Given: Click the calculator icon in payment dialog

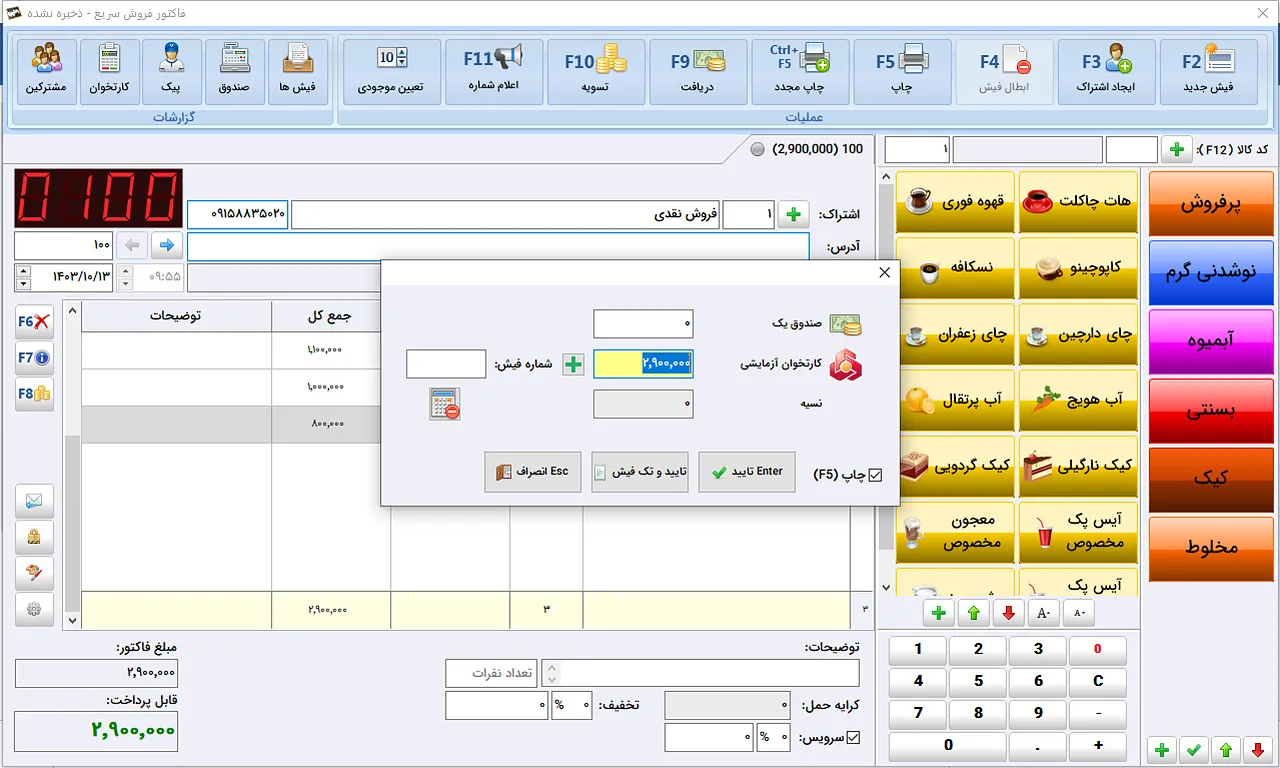Looking at the screenshot, I should [445, 404].
